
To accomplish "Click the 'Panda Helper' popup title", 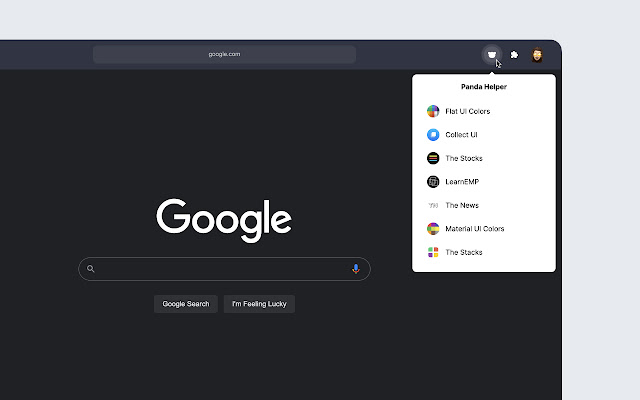I will (x=484, y=87).
